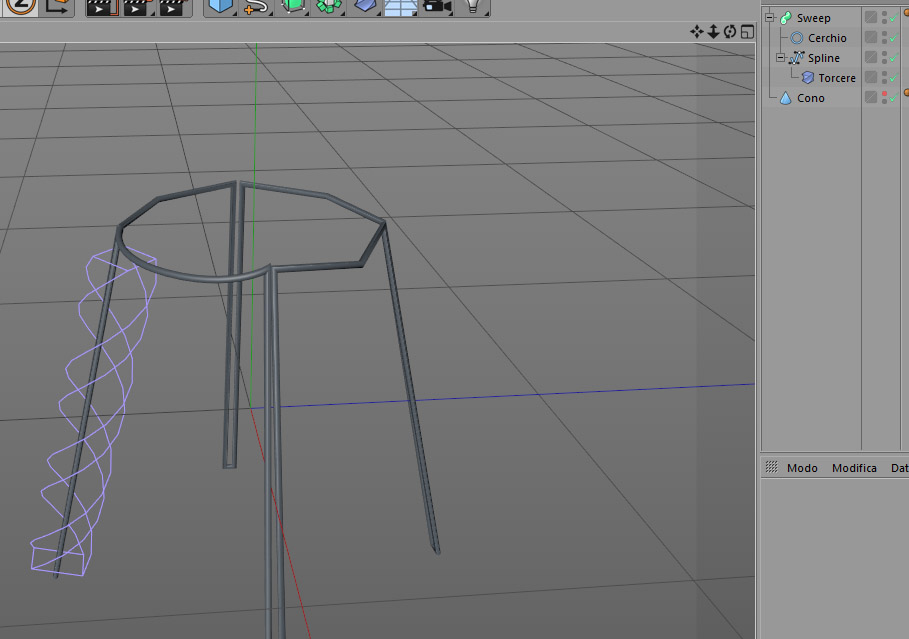The width and height of the screenshot is (909, 639).
Task: Toggle the red visibility dot of Cono
Action: (885, 94)
